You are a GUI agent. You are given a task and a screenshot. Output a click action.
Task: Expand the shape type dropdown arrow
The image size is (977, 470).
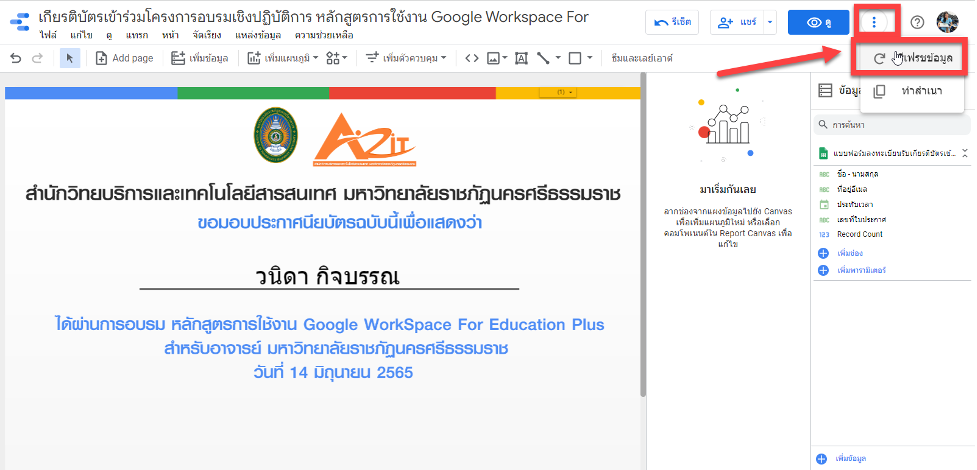(x=589, y=58)
